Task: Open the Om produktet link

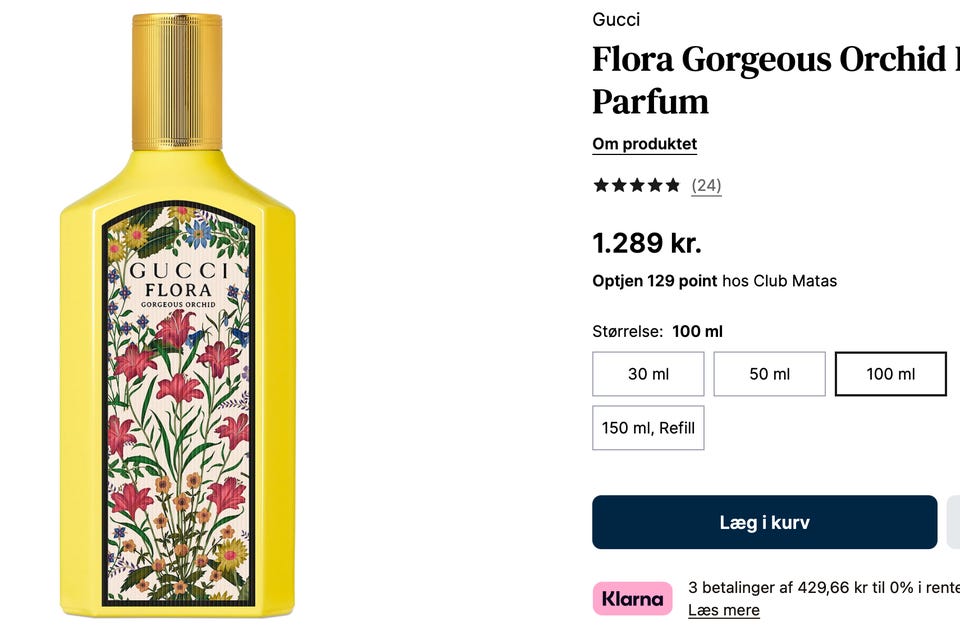Action: coord(644,144)
